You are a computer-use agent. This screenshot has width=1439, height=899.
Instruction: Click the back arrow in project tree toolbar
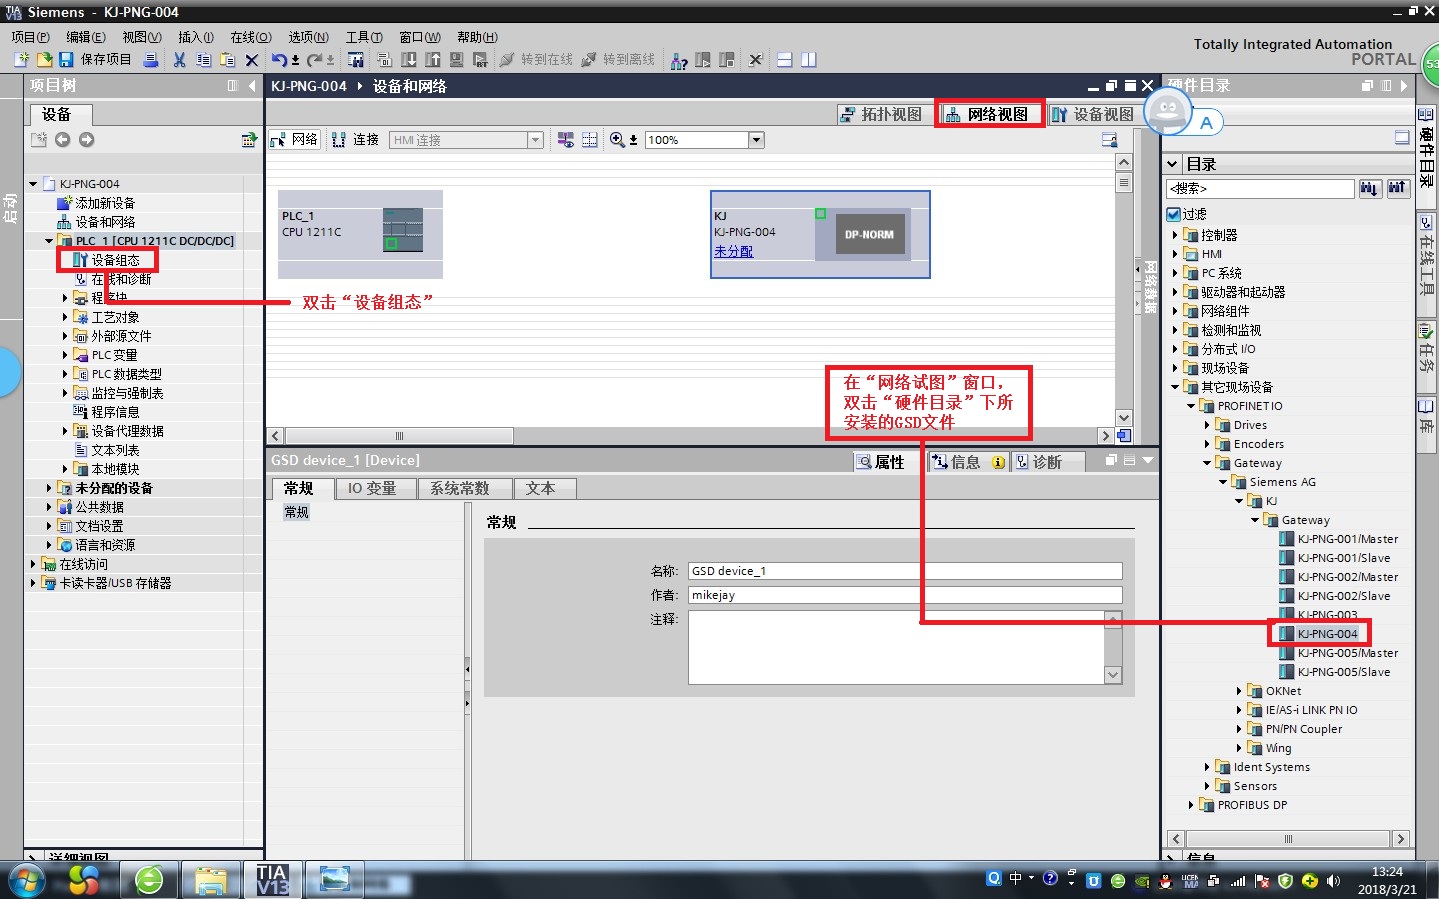coord(63,140)
